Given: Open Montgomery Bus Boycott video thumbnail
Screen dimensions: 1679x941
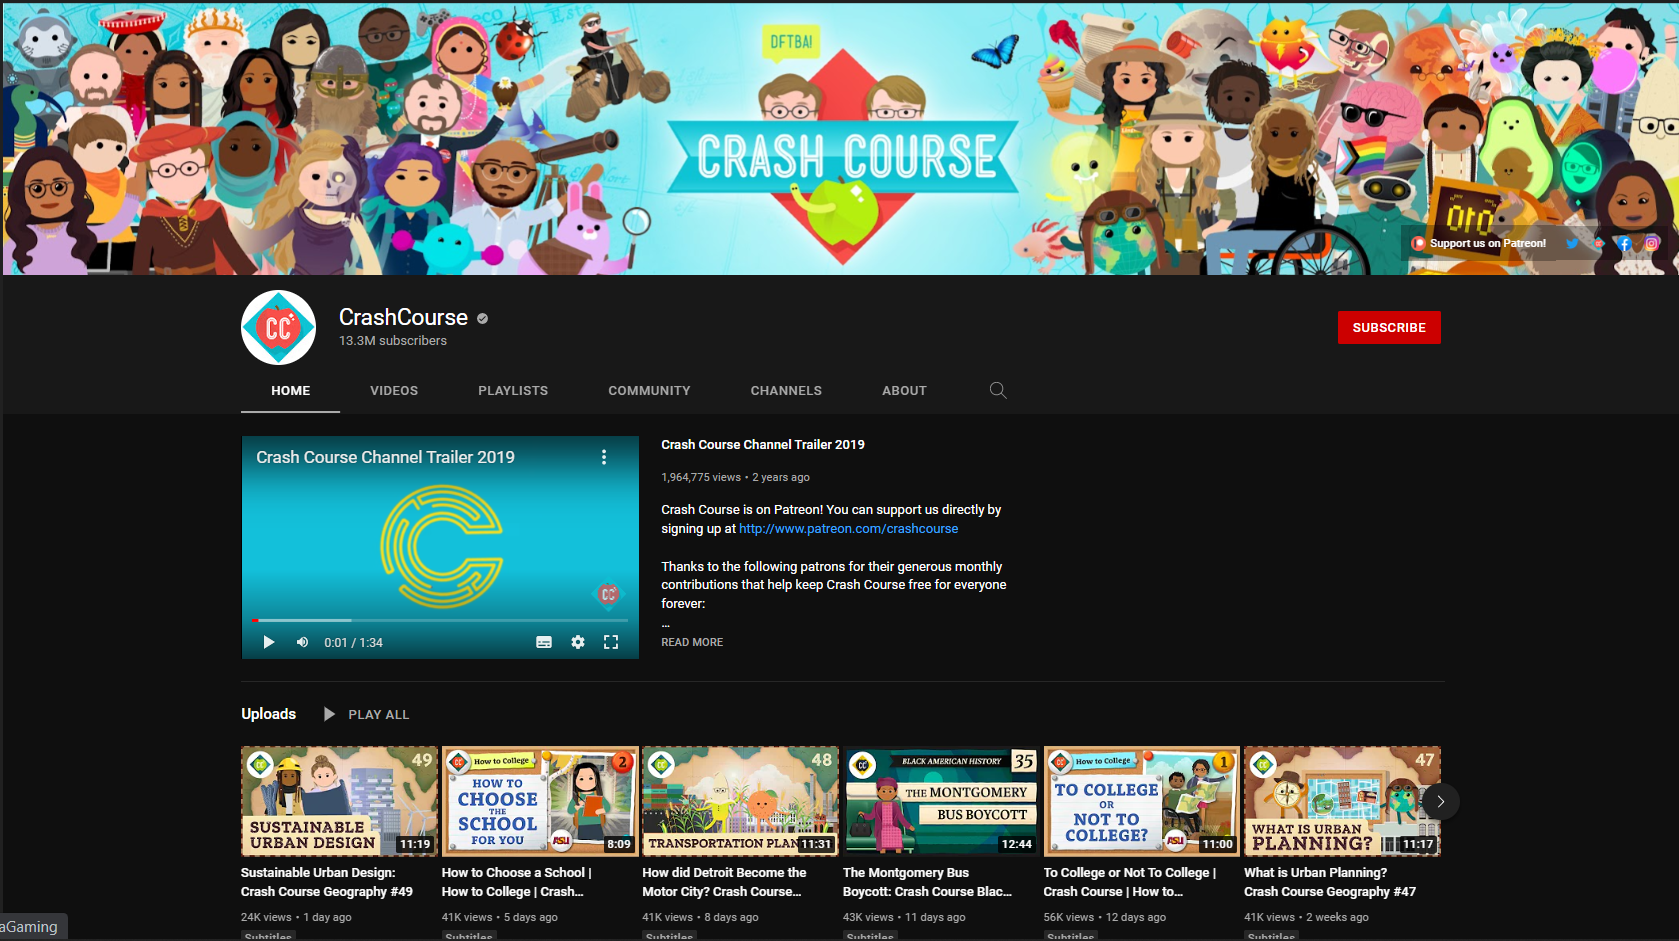Looking at the screenshot, I should pyautogui.click(x=941, y=801).
